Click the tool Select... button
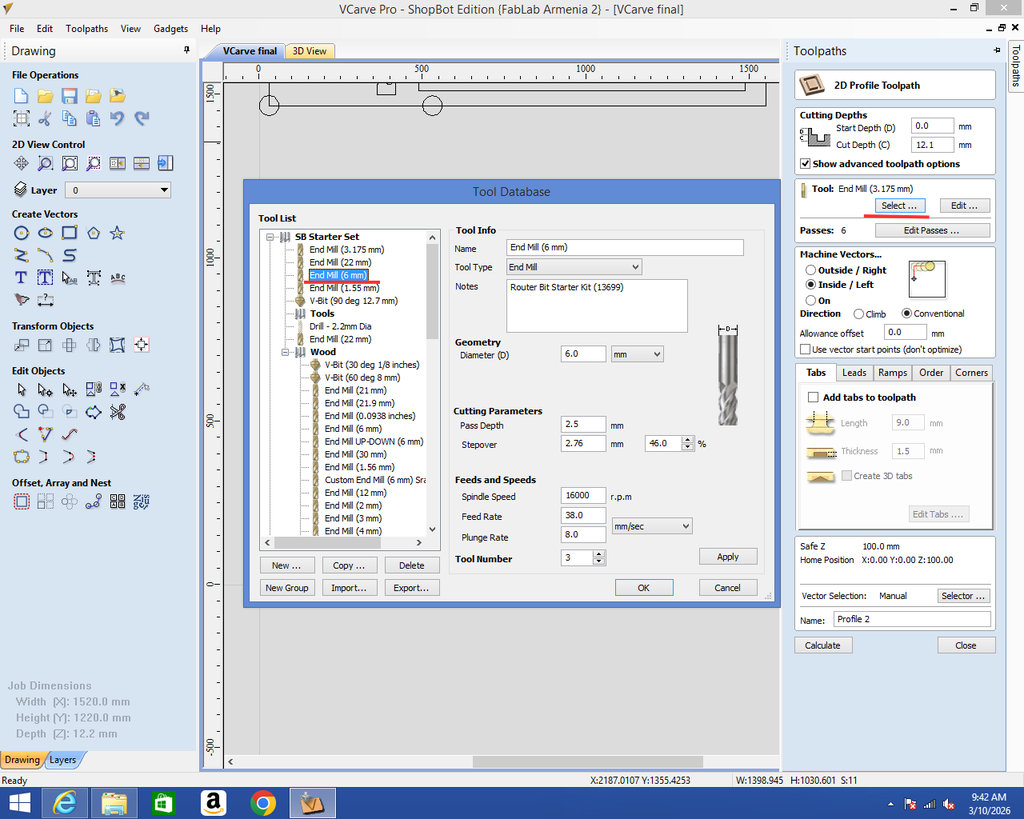The image size is (1024, 819). 899,206
